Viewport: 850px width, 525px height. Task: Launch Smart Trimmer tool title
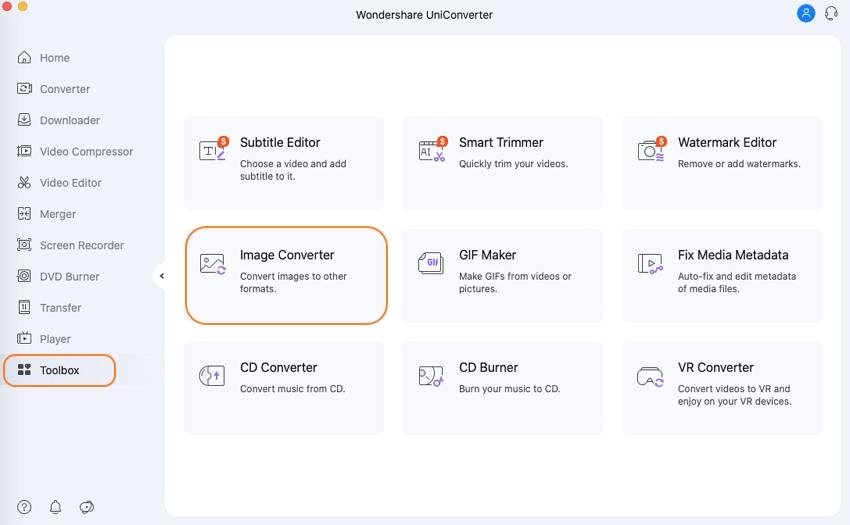pos(501,142)
